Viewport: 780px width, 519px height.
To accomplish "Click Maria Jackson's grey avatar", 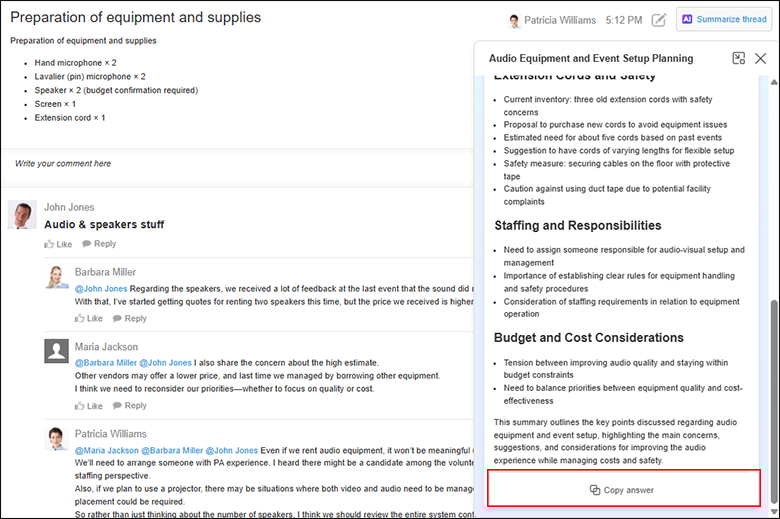I will pos(56,350).
